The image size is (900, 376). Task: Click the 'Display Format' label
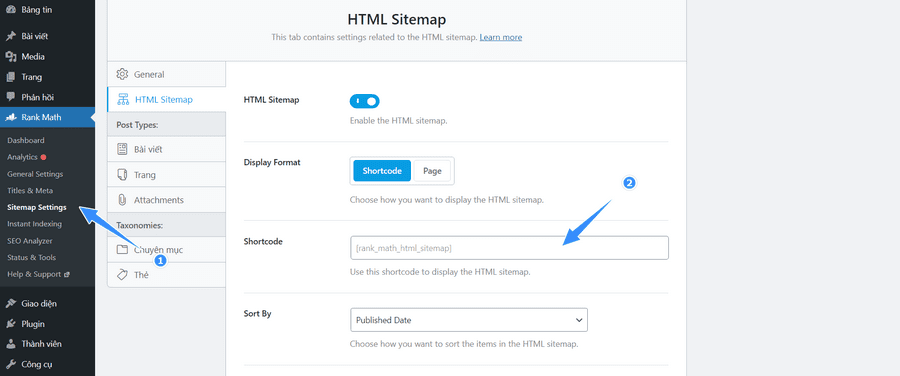tap(272, 162)
